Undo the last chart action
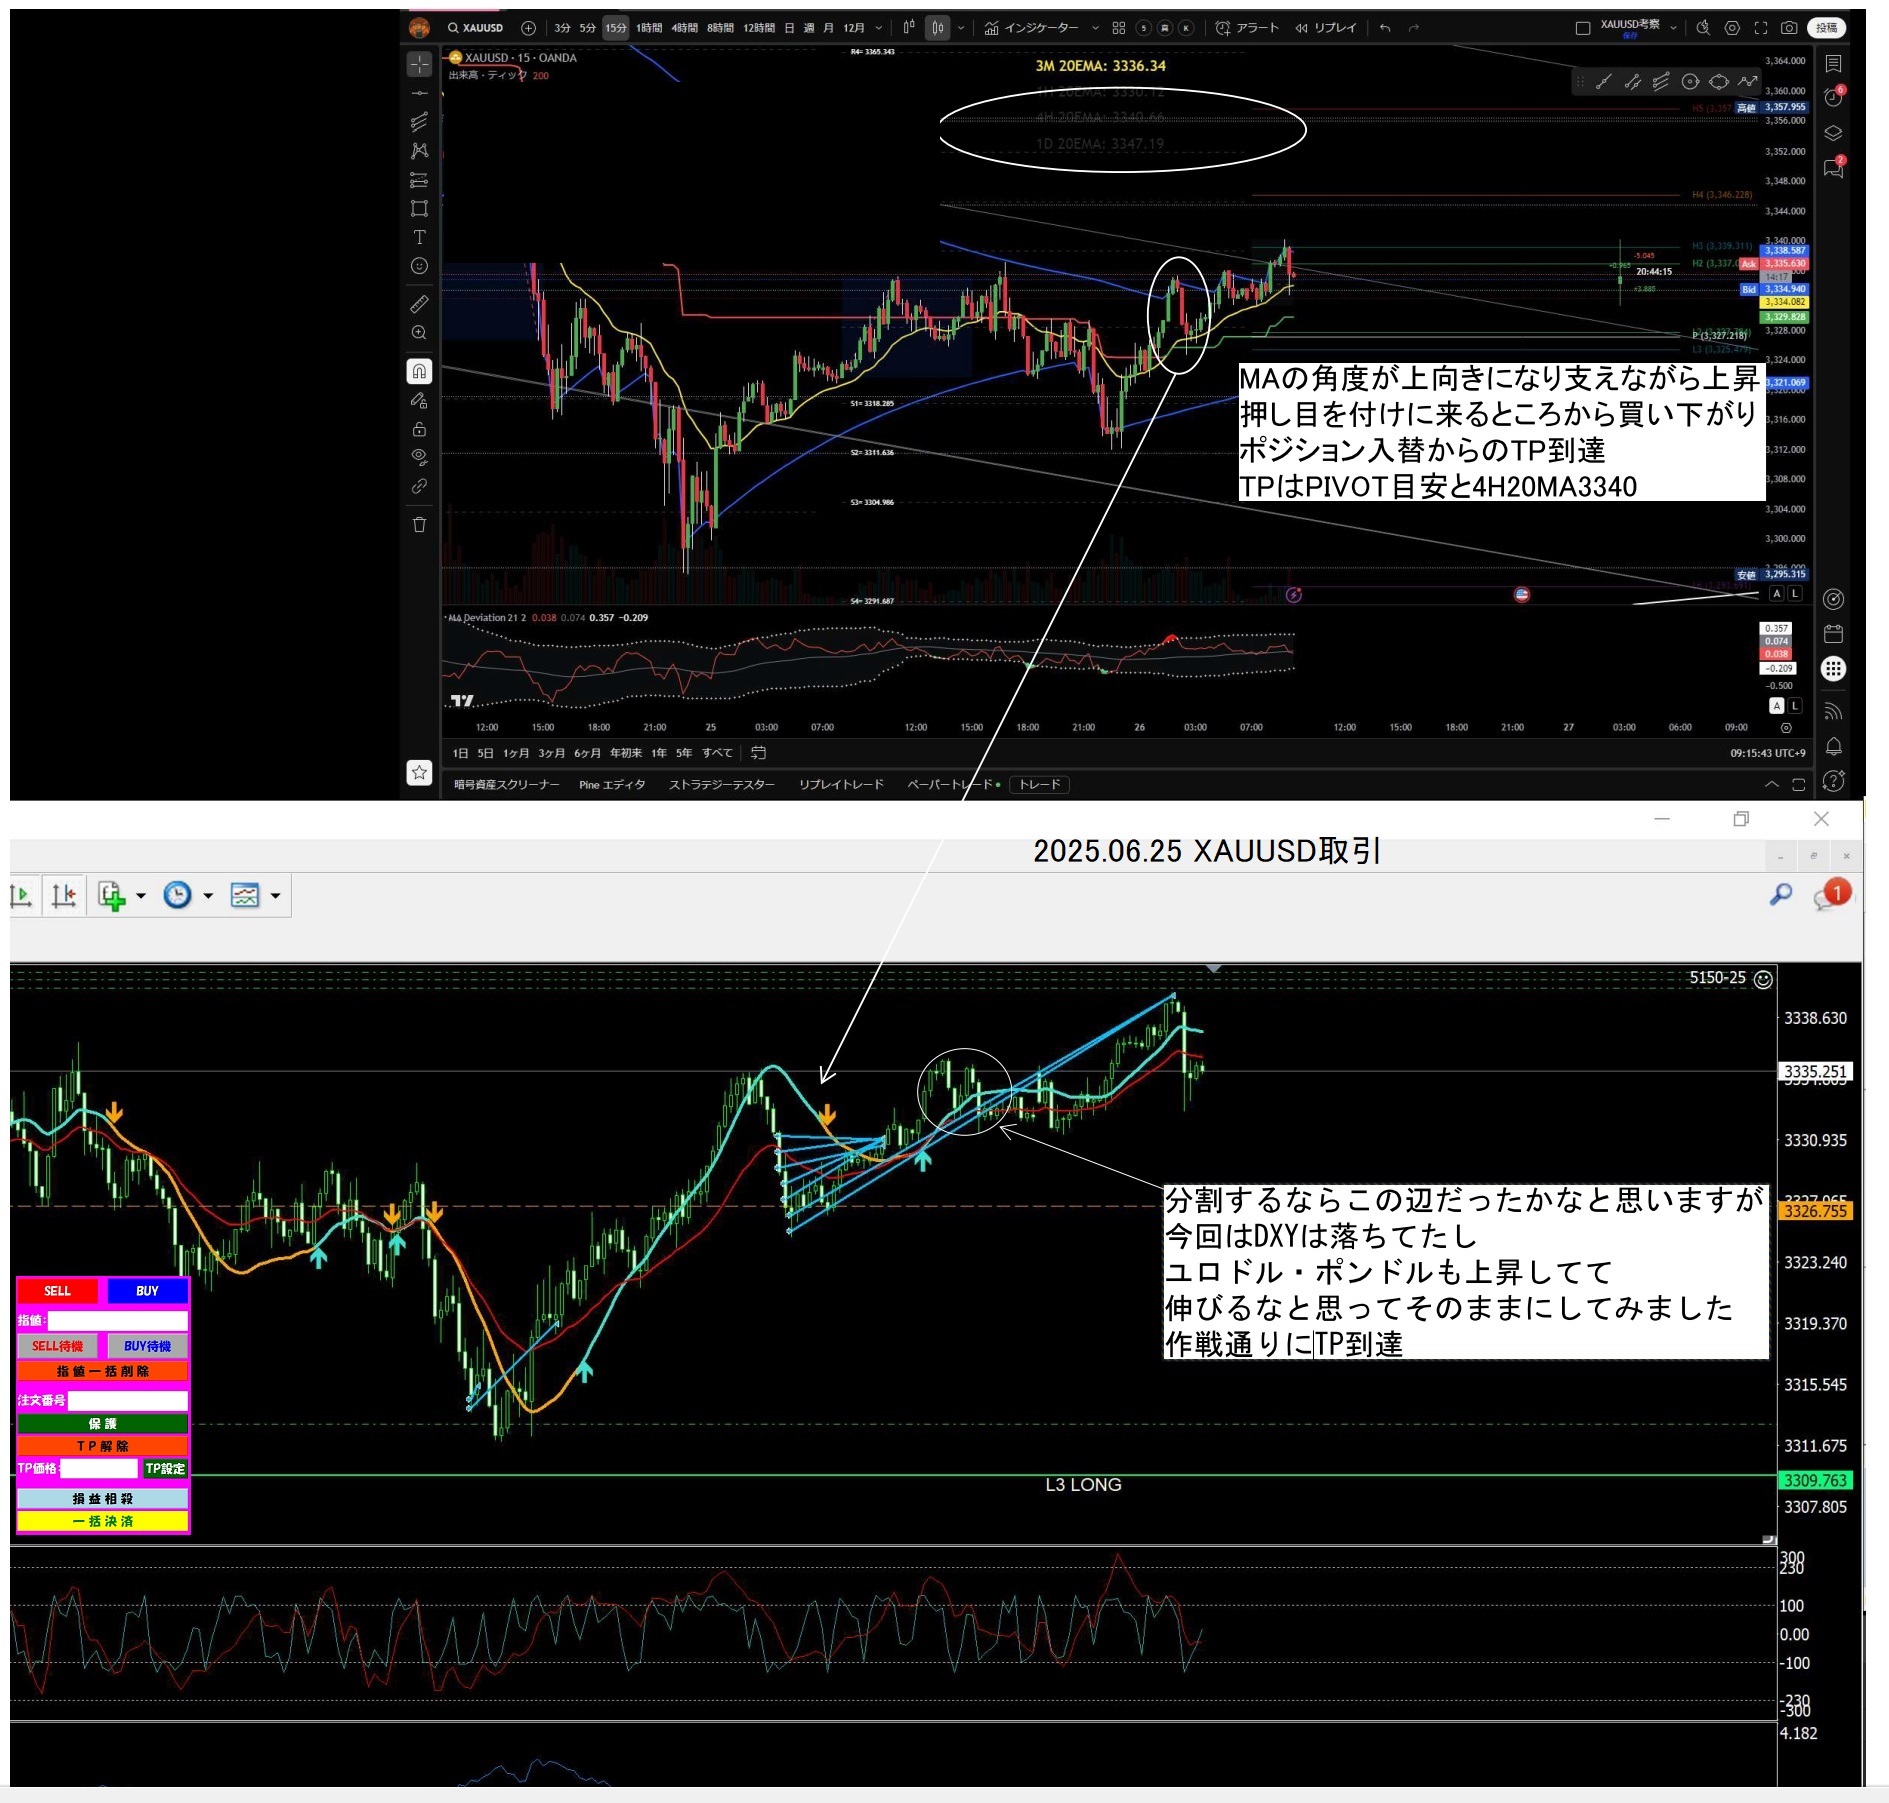Screen dimensions: 1889x1803 click(x=1385, y=28)
